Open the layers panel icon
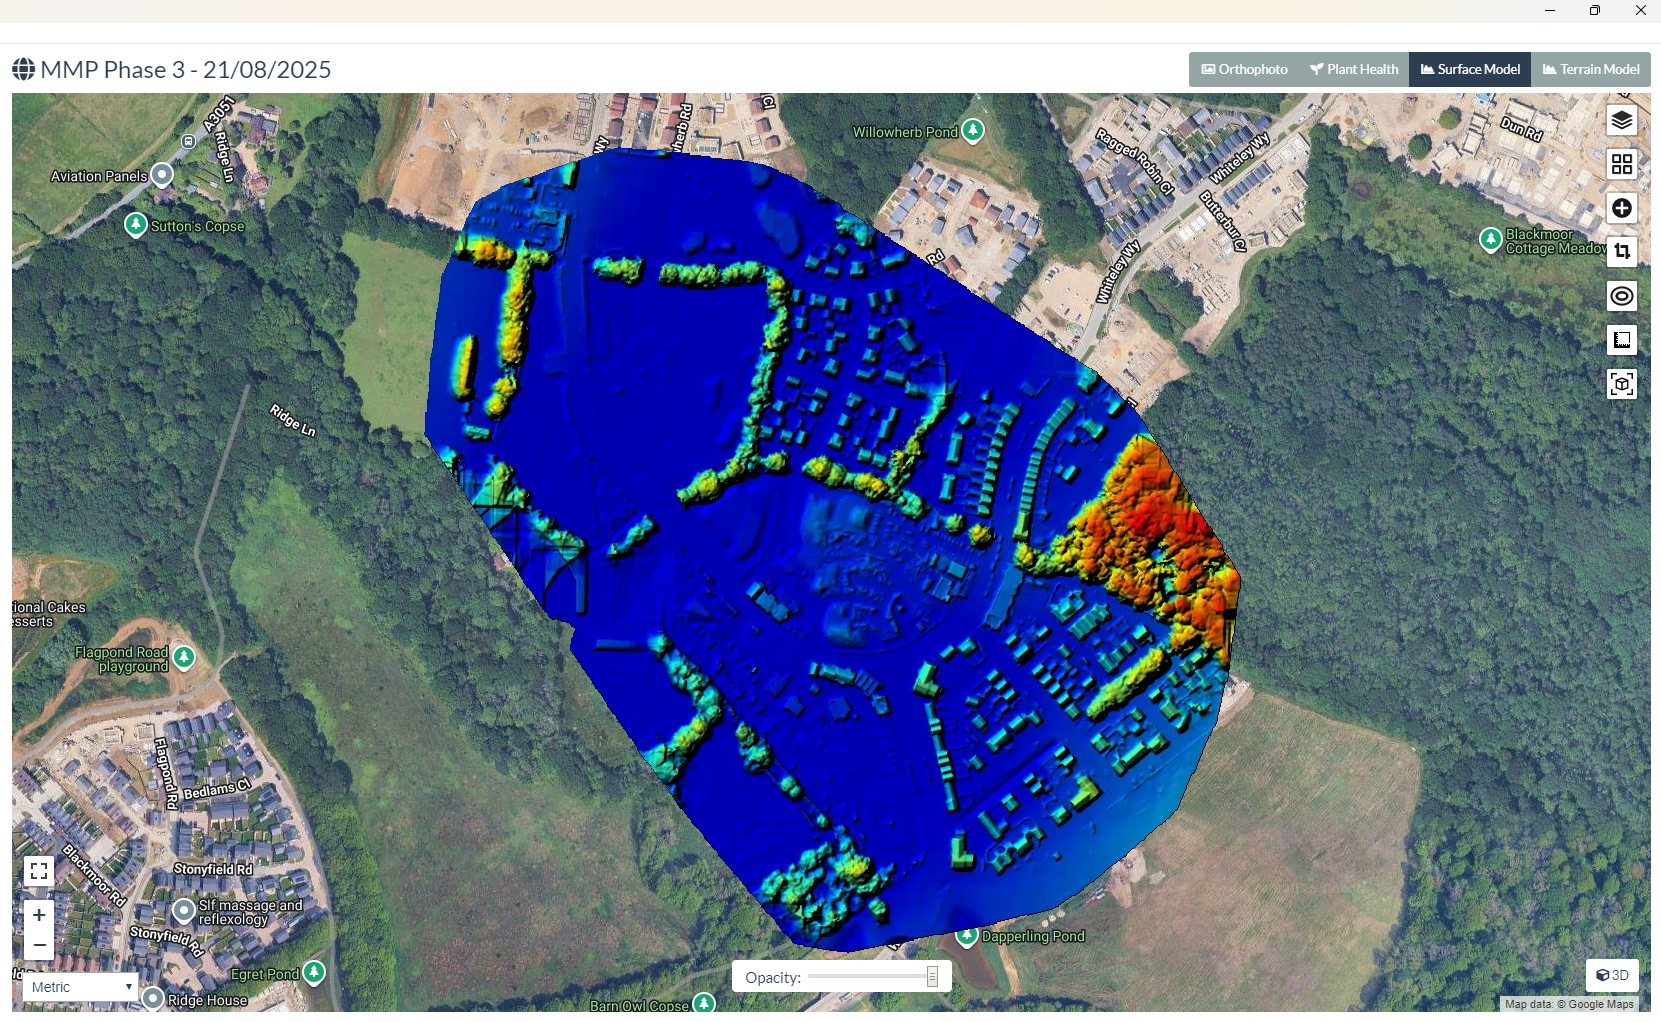Image resolution: width=1661 pixels, height=1022 pixels. point(1622,120)
